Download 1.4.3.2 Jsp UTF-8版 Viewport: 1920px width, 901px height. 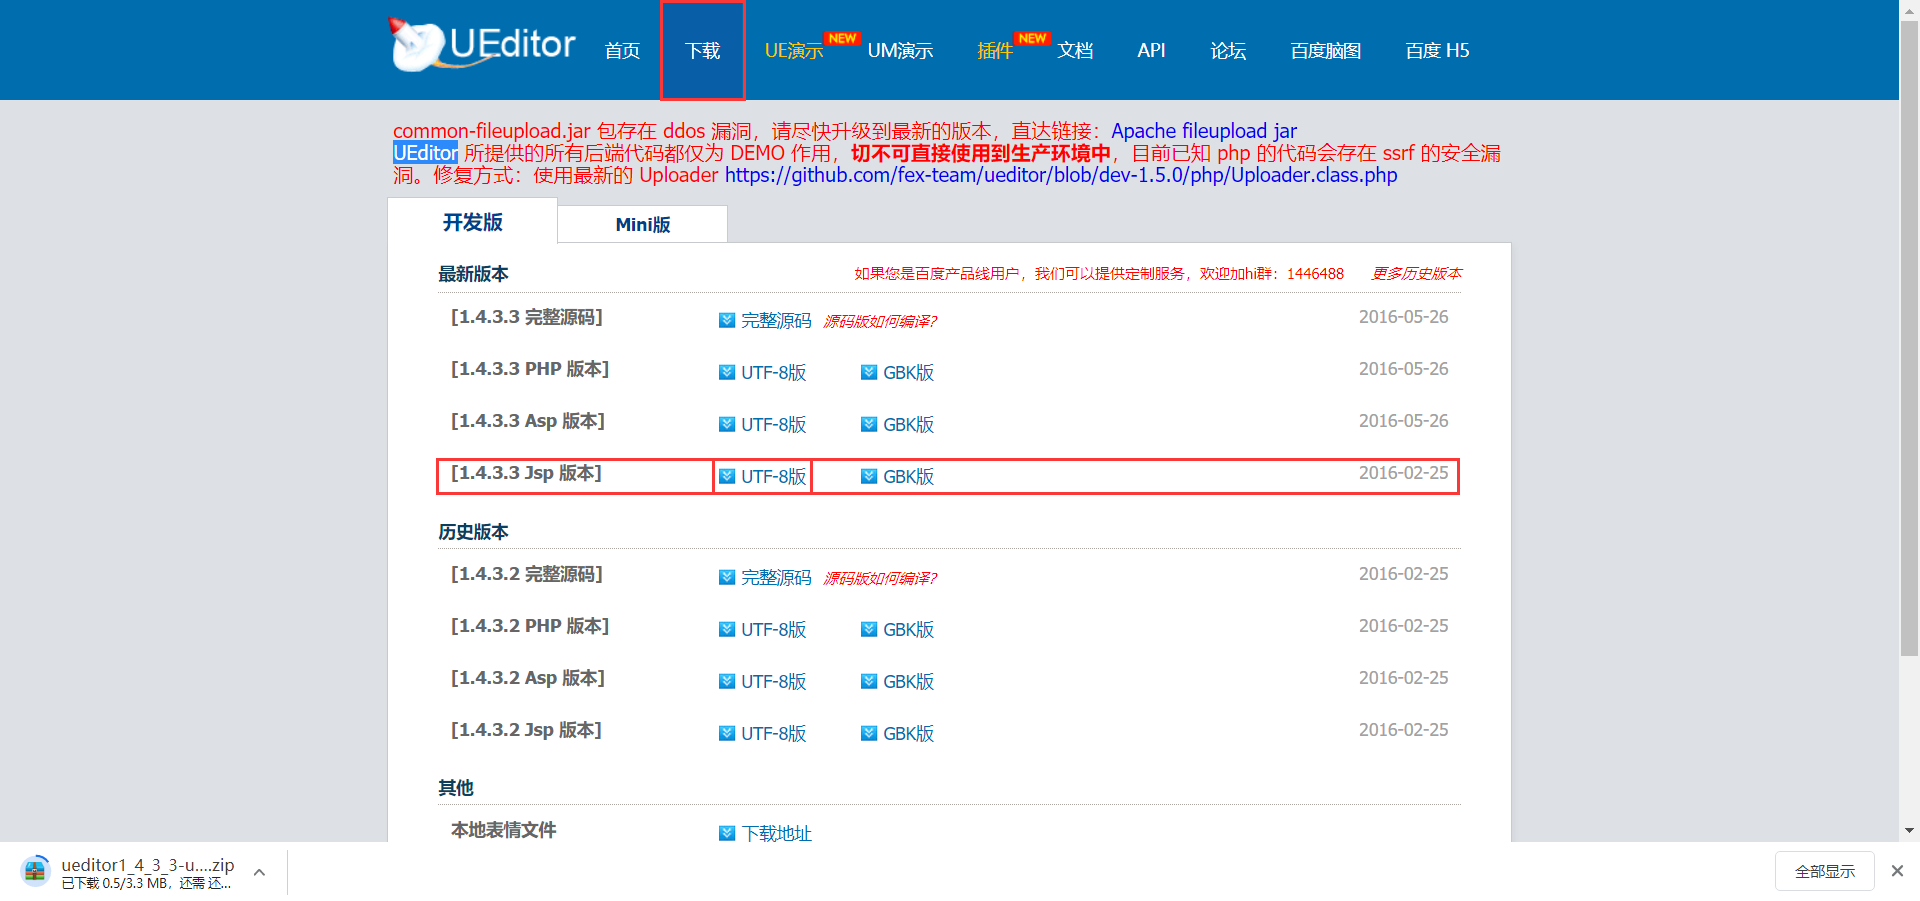pyautogui.click(x=773, y=734)
